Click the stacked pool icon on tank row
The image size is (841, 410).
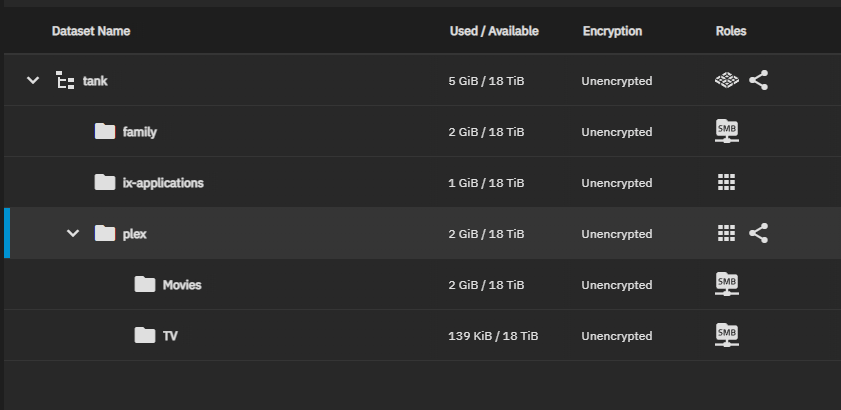727,80
